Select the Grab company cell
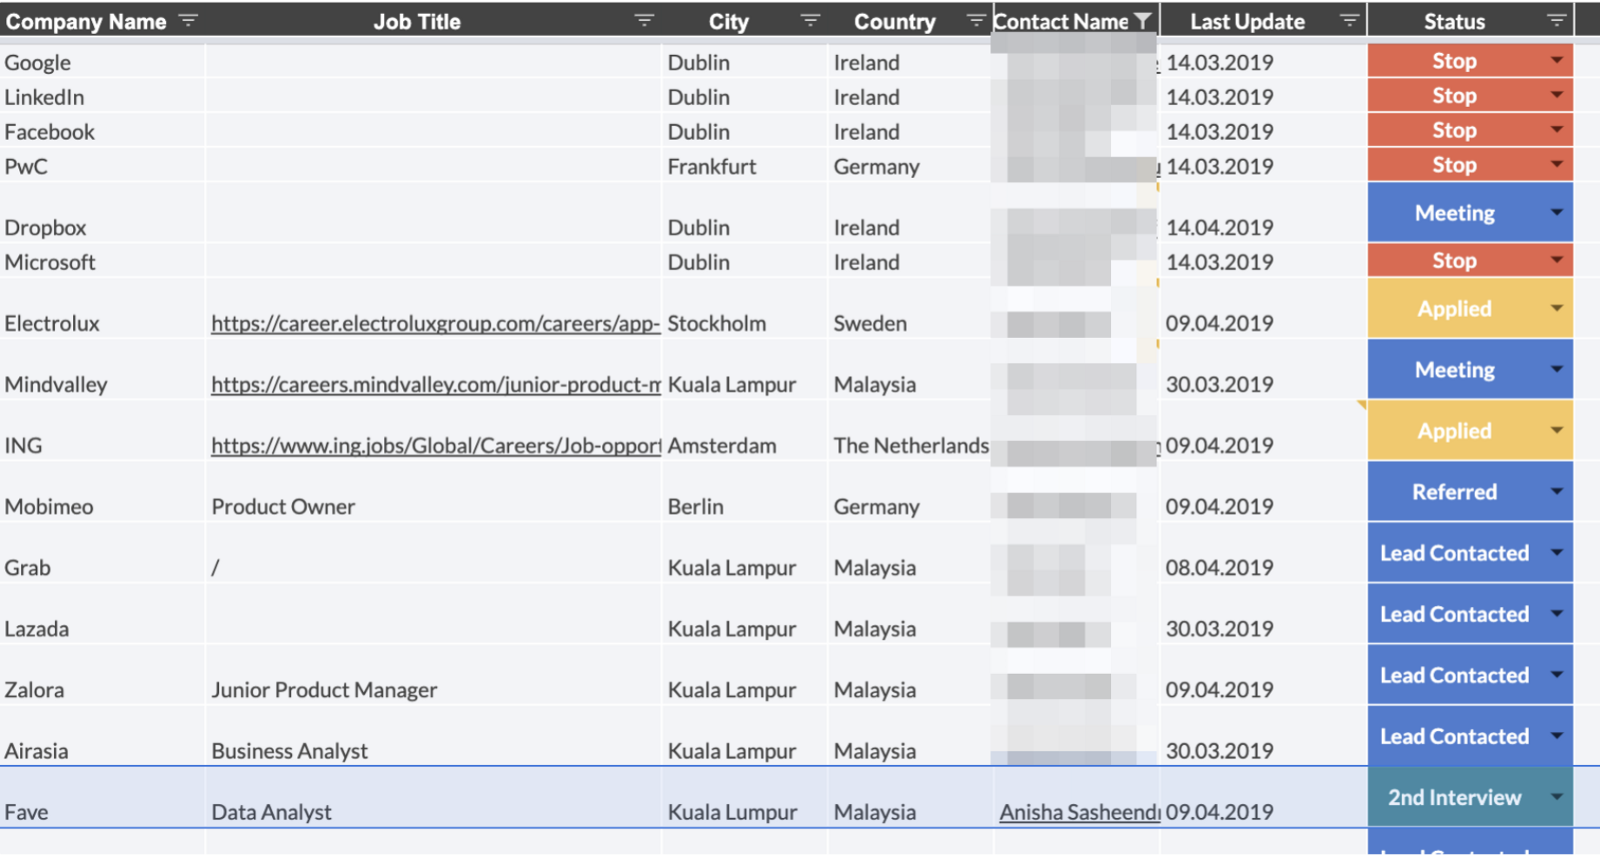 pyautogui.click(x=102, y=553)
